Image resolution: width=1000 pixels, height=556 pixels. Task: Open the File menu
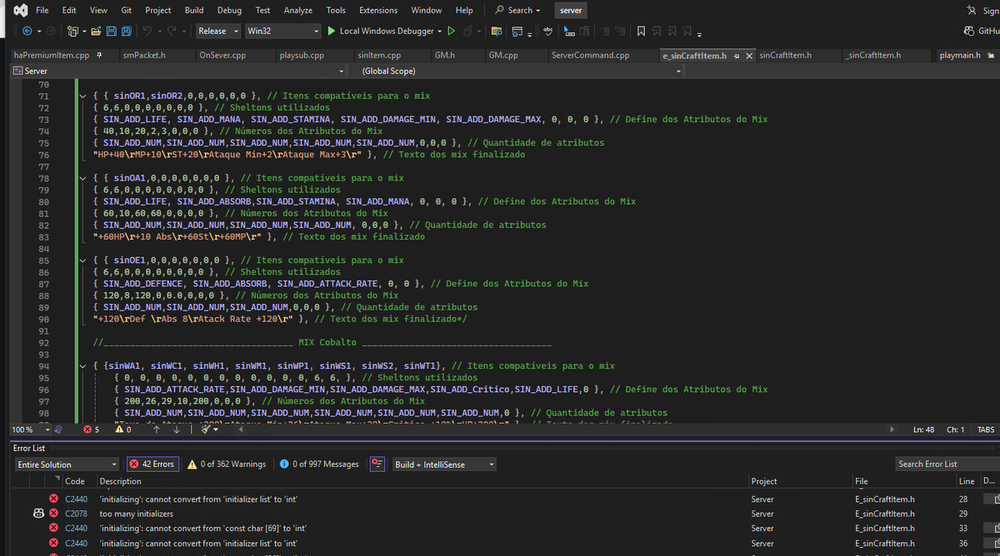point(42,10)
